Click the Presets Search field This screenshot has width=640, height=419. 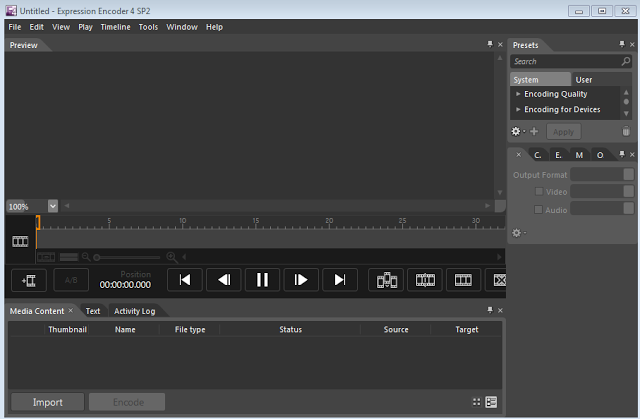571,62
